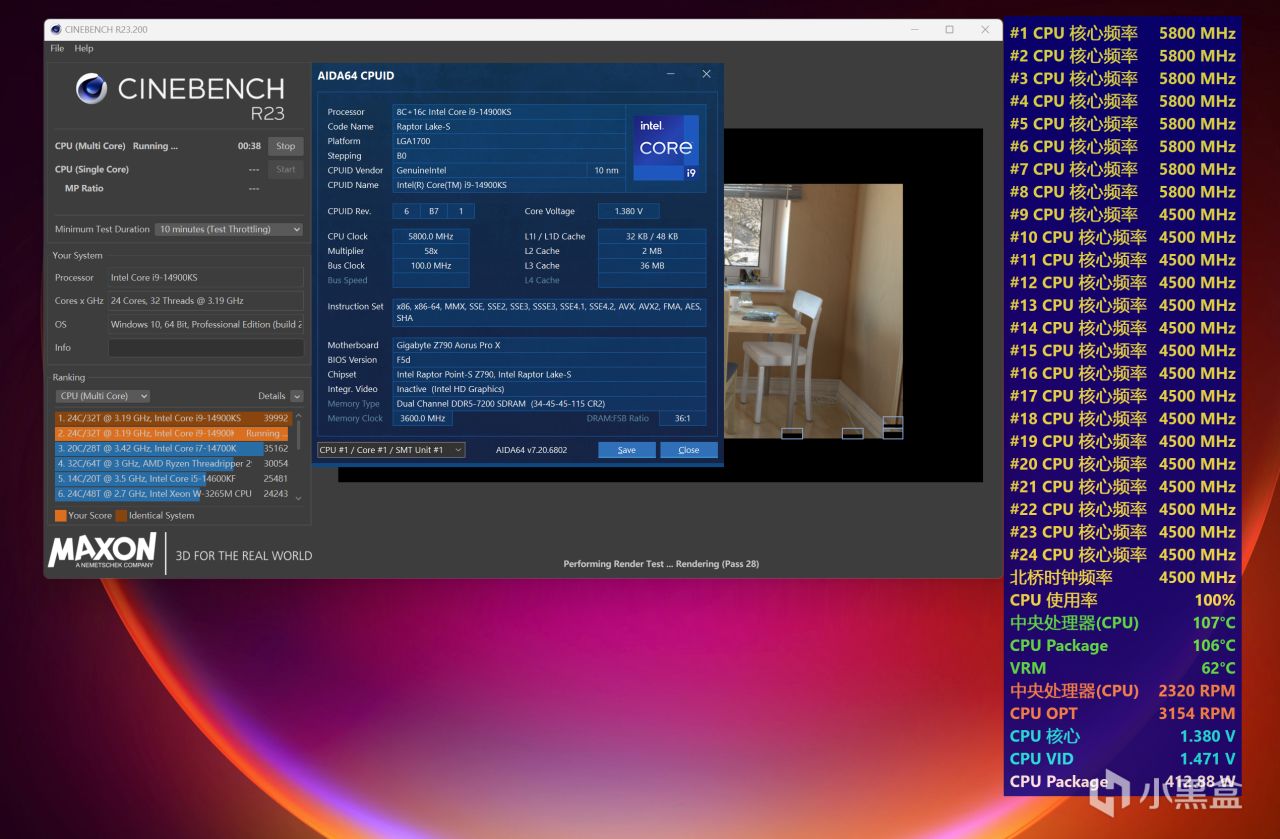Click the CPU VID 1.471 V row

pos(1122,759)
